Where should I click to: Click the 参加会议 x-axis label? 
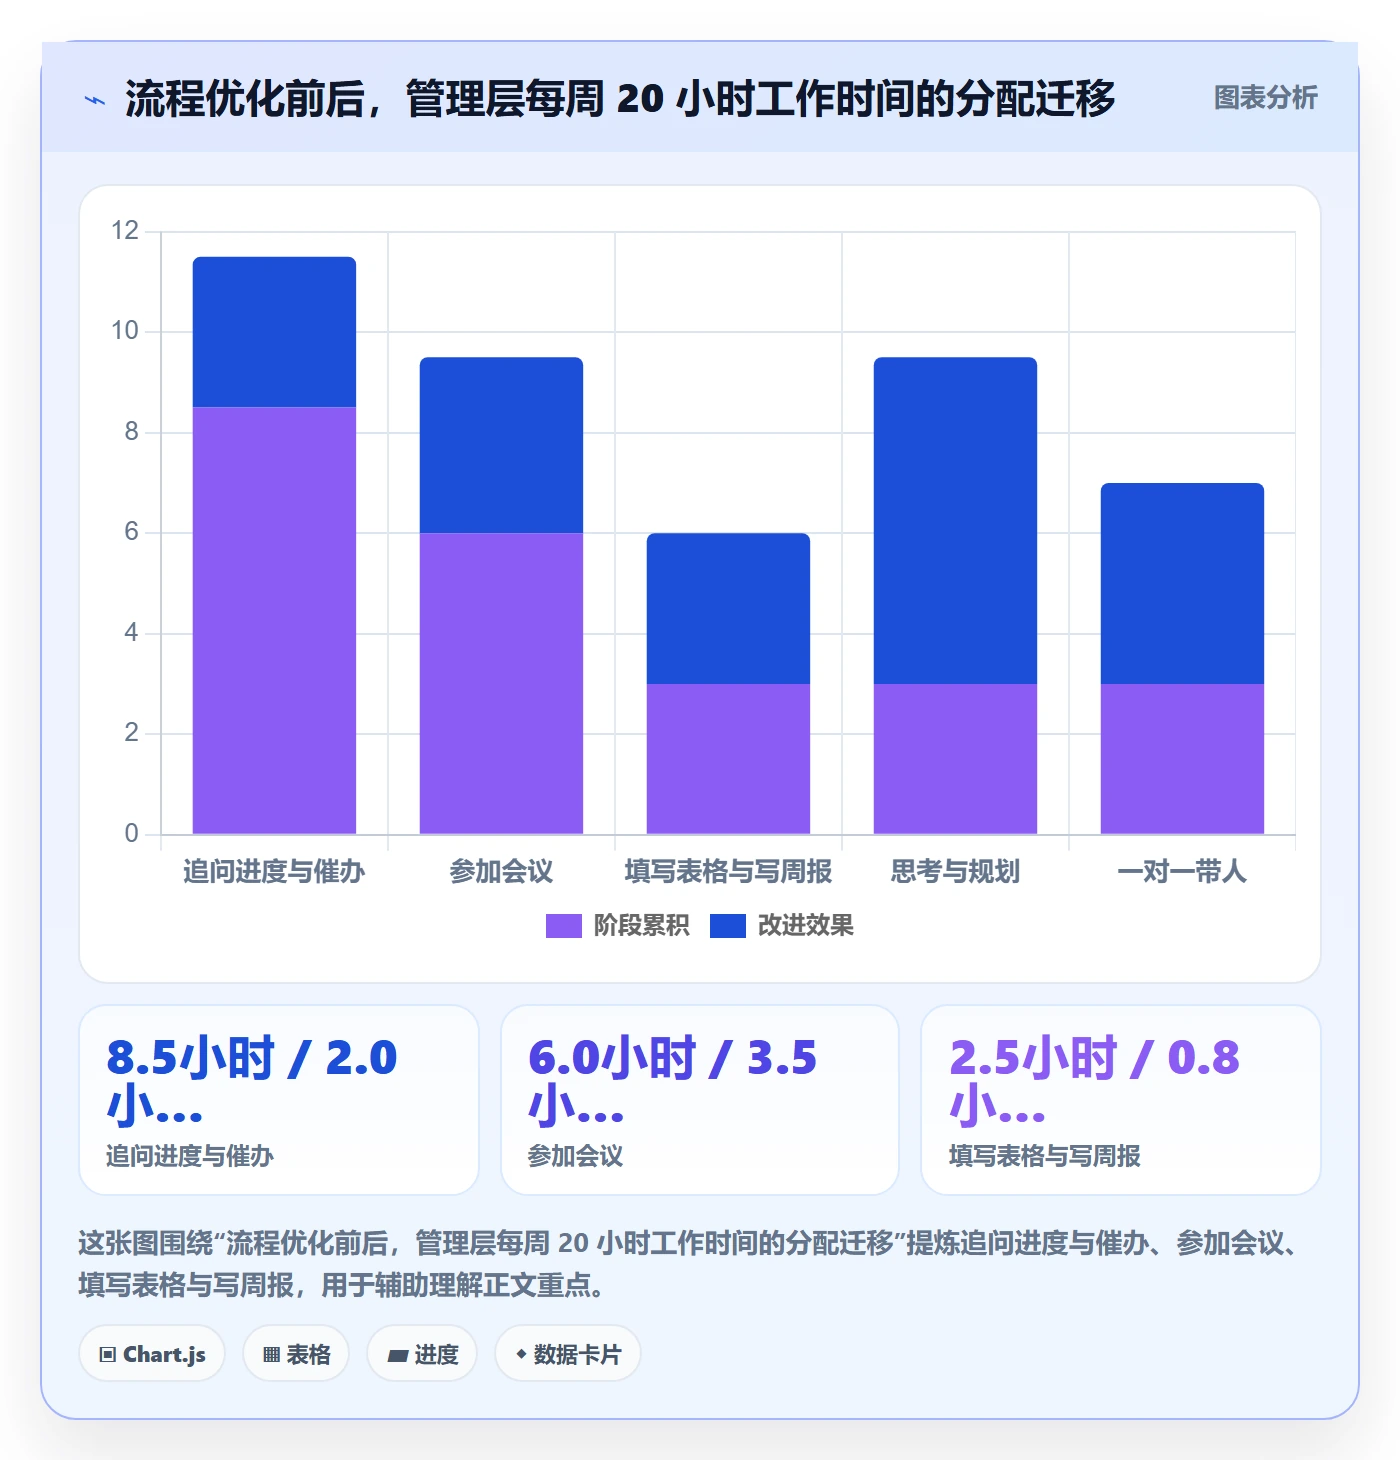(501, 872)
